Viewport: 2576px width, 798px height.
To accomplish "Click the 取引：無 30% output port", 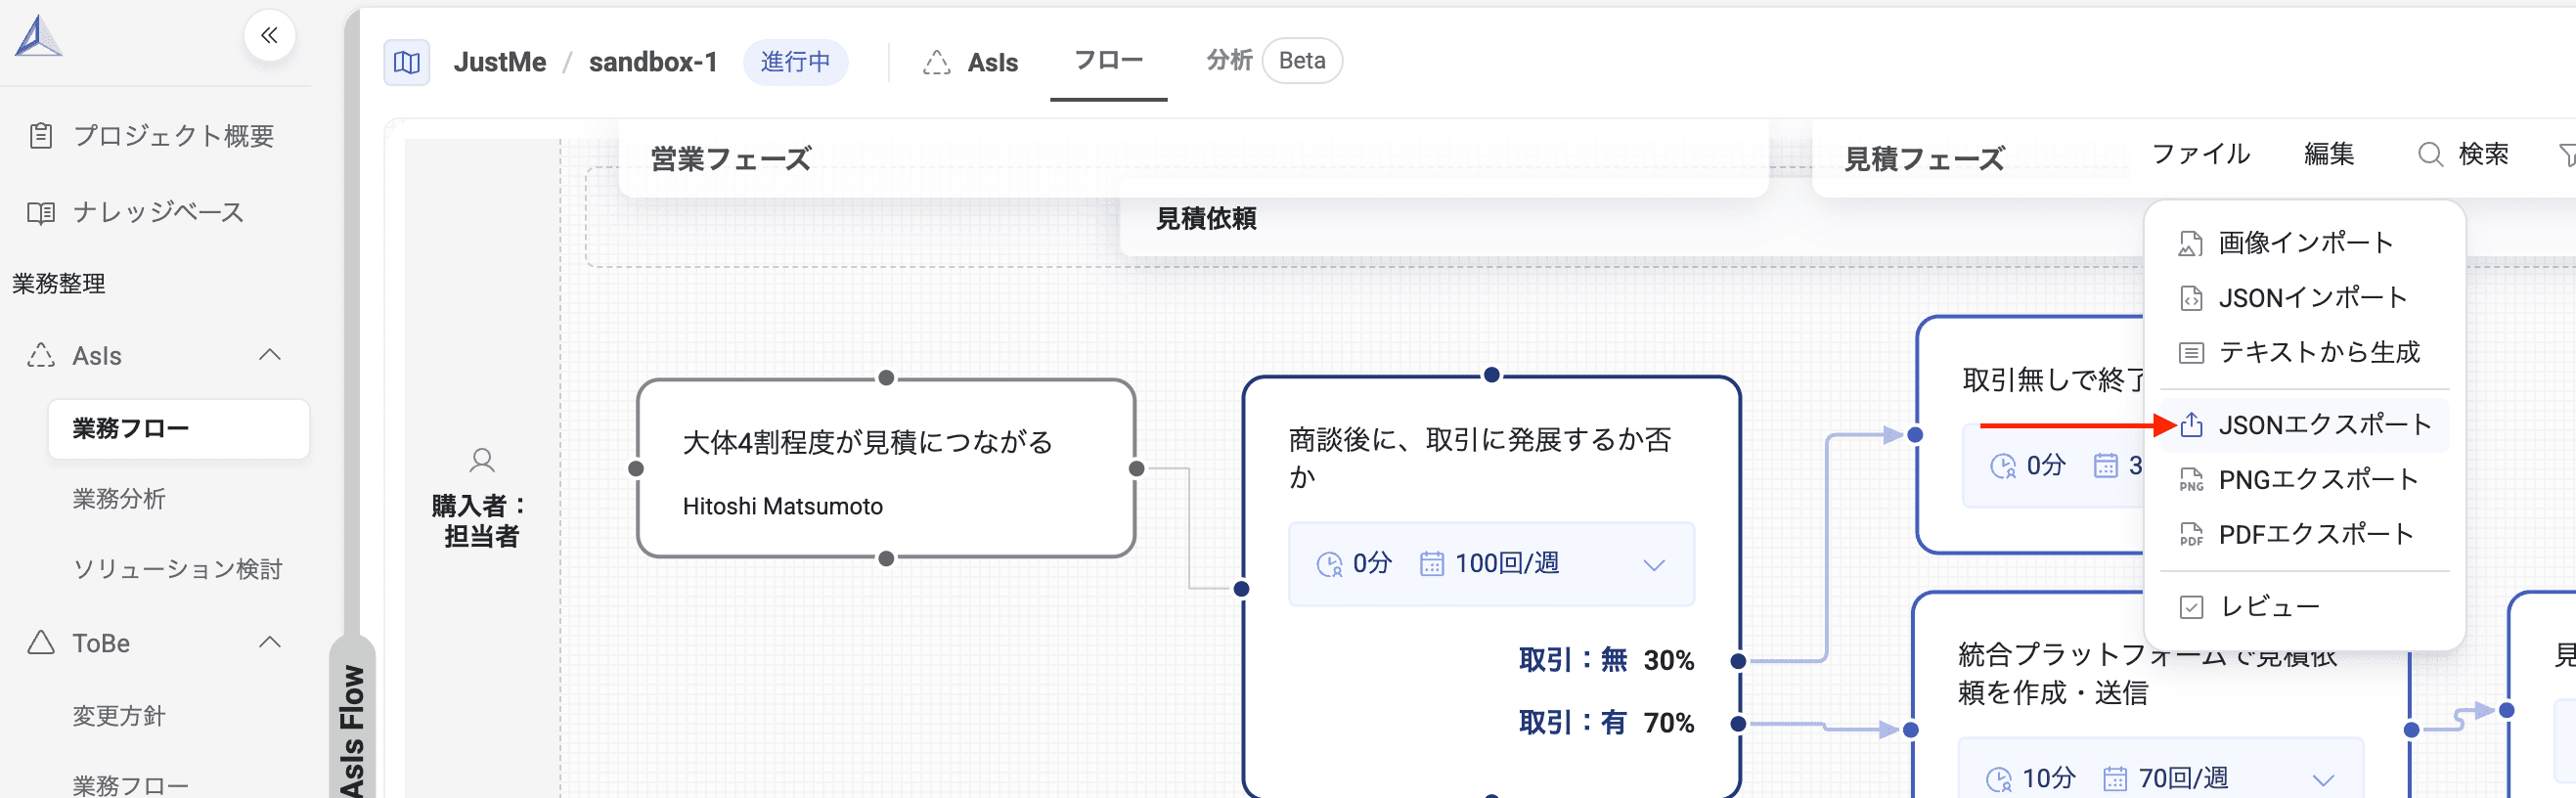I will (1738, 661).
